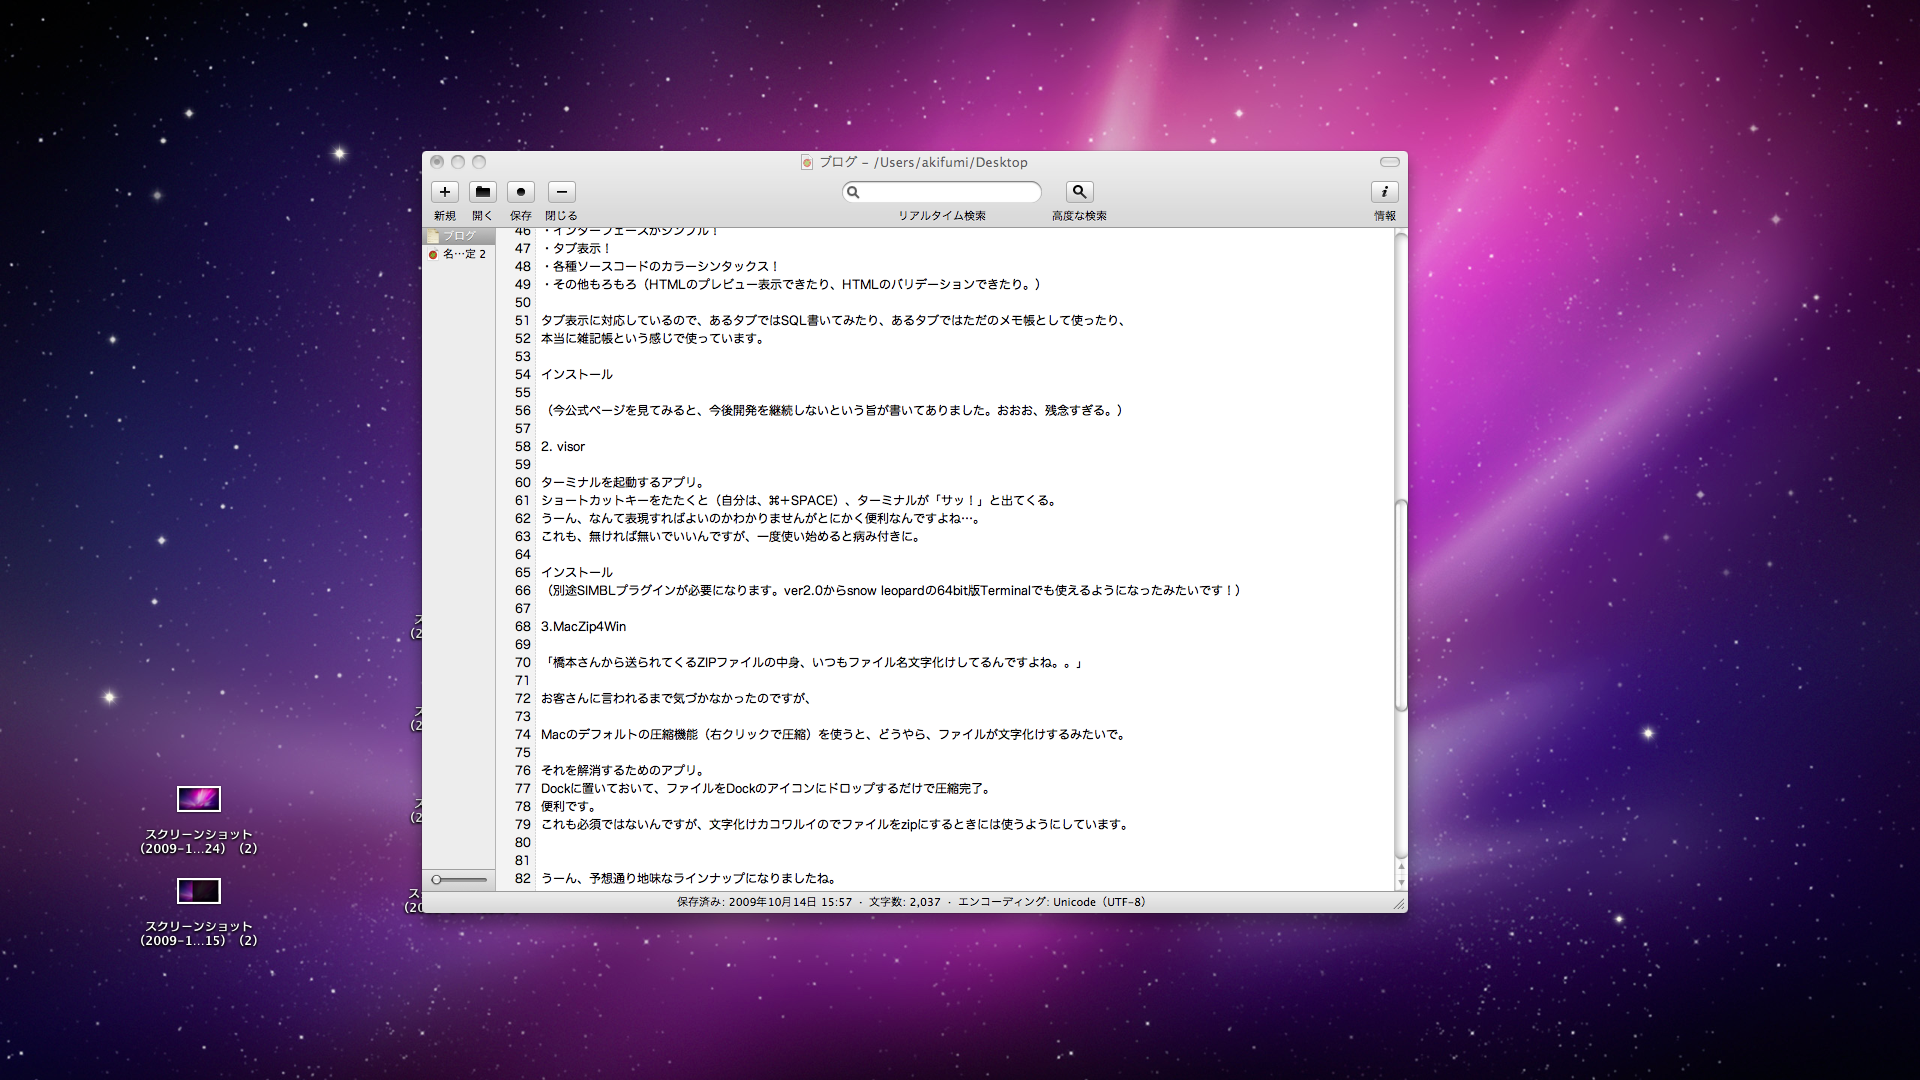Click the document icon in the title bar
This screenshot has height=1080, width=1920.
click(807, 163)
